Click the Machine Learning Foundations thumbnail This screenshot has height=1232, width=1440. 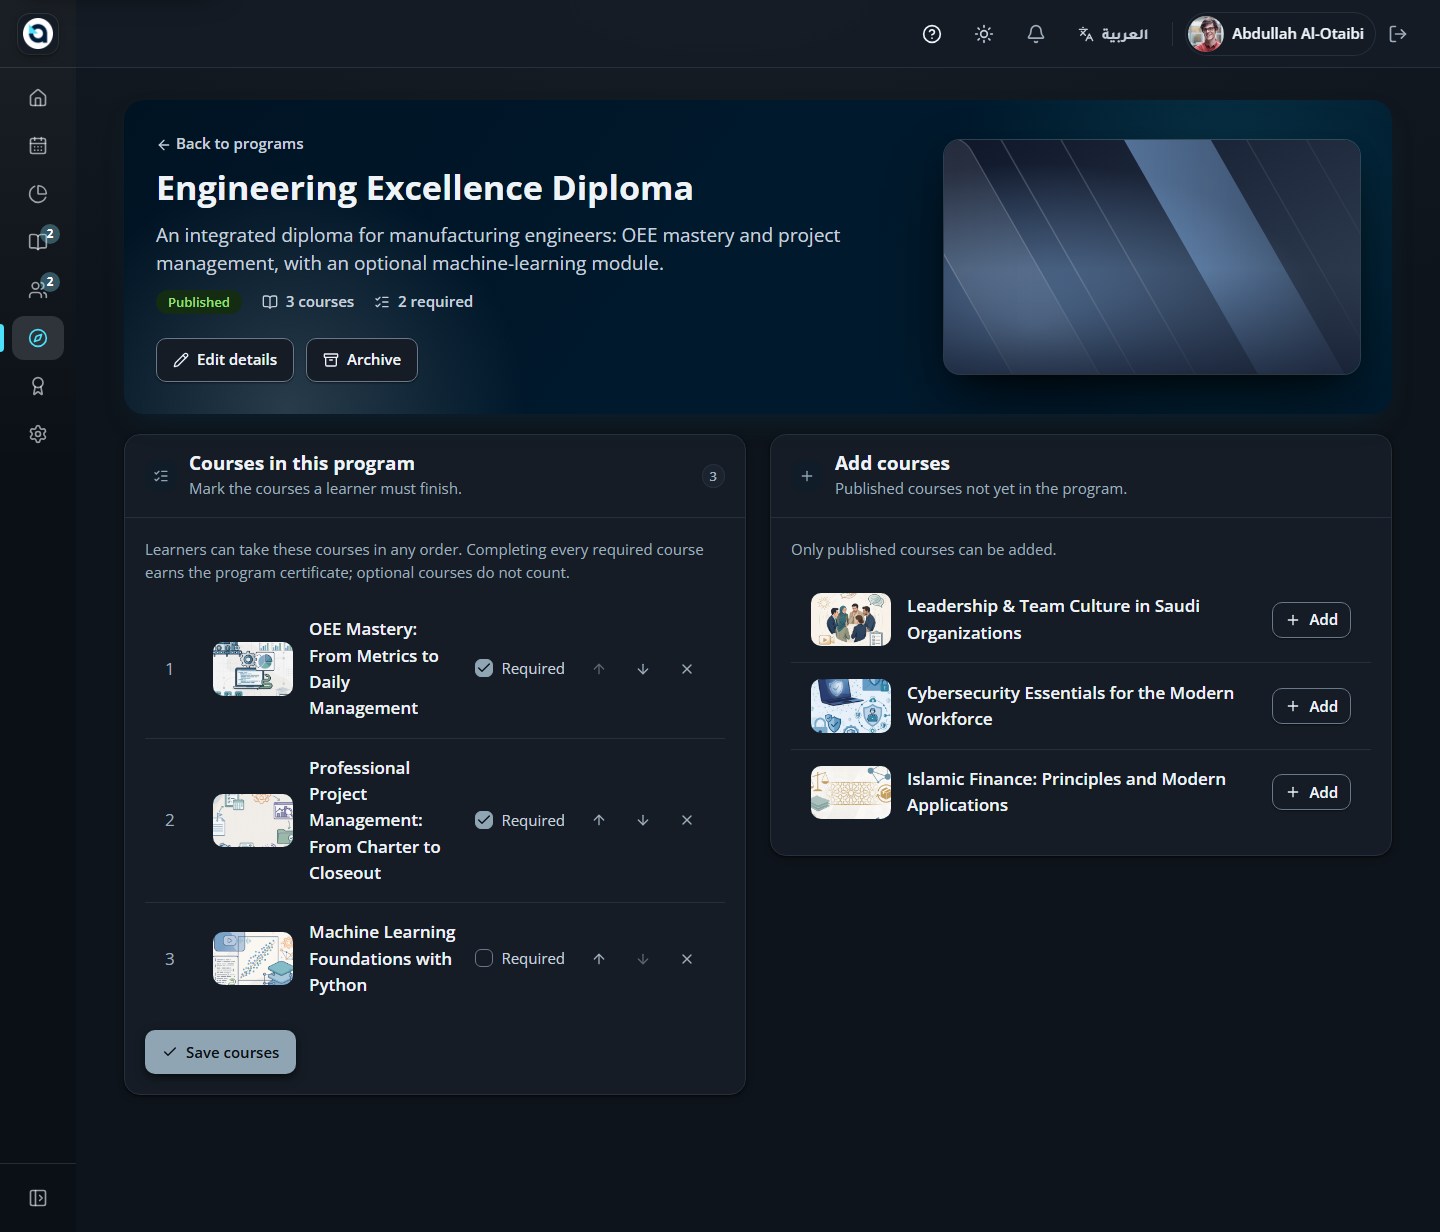[x=253, y=959]
